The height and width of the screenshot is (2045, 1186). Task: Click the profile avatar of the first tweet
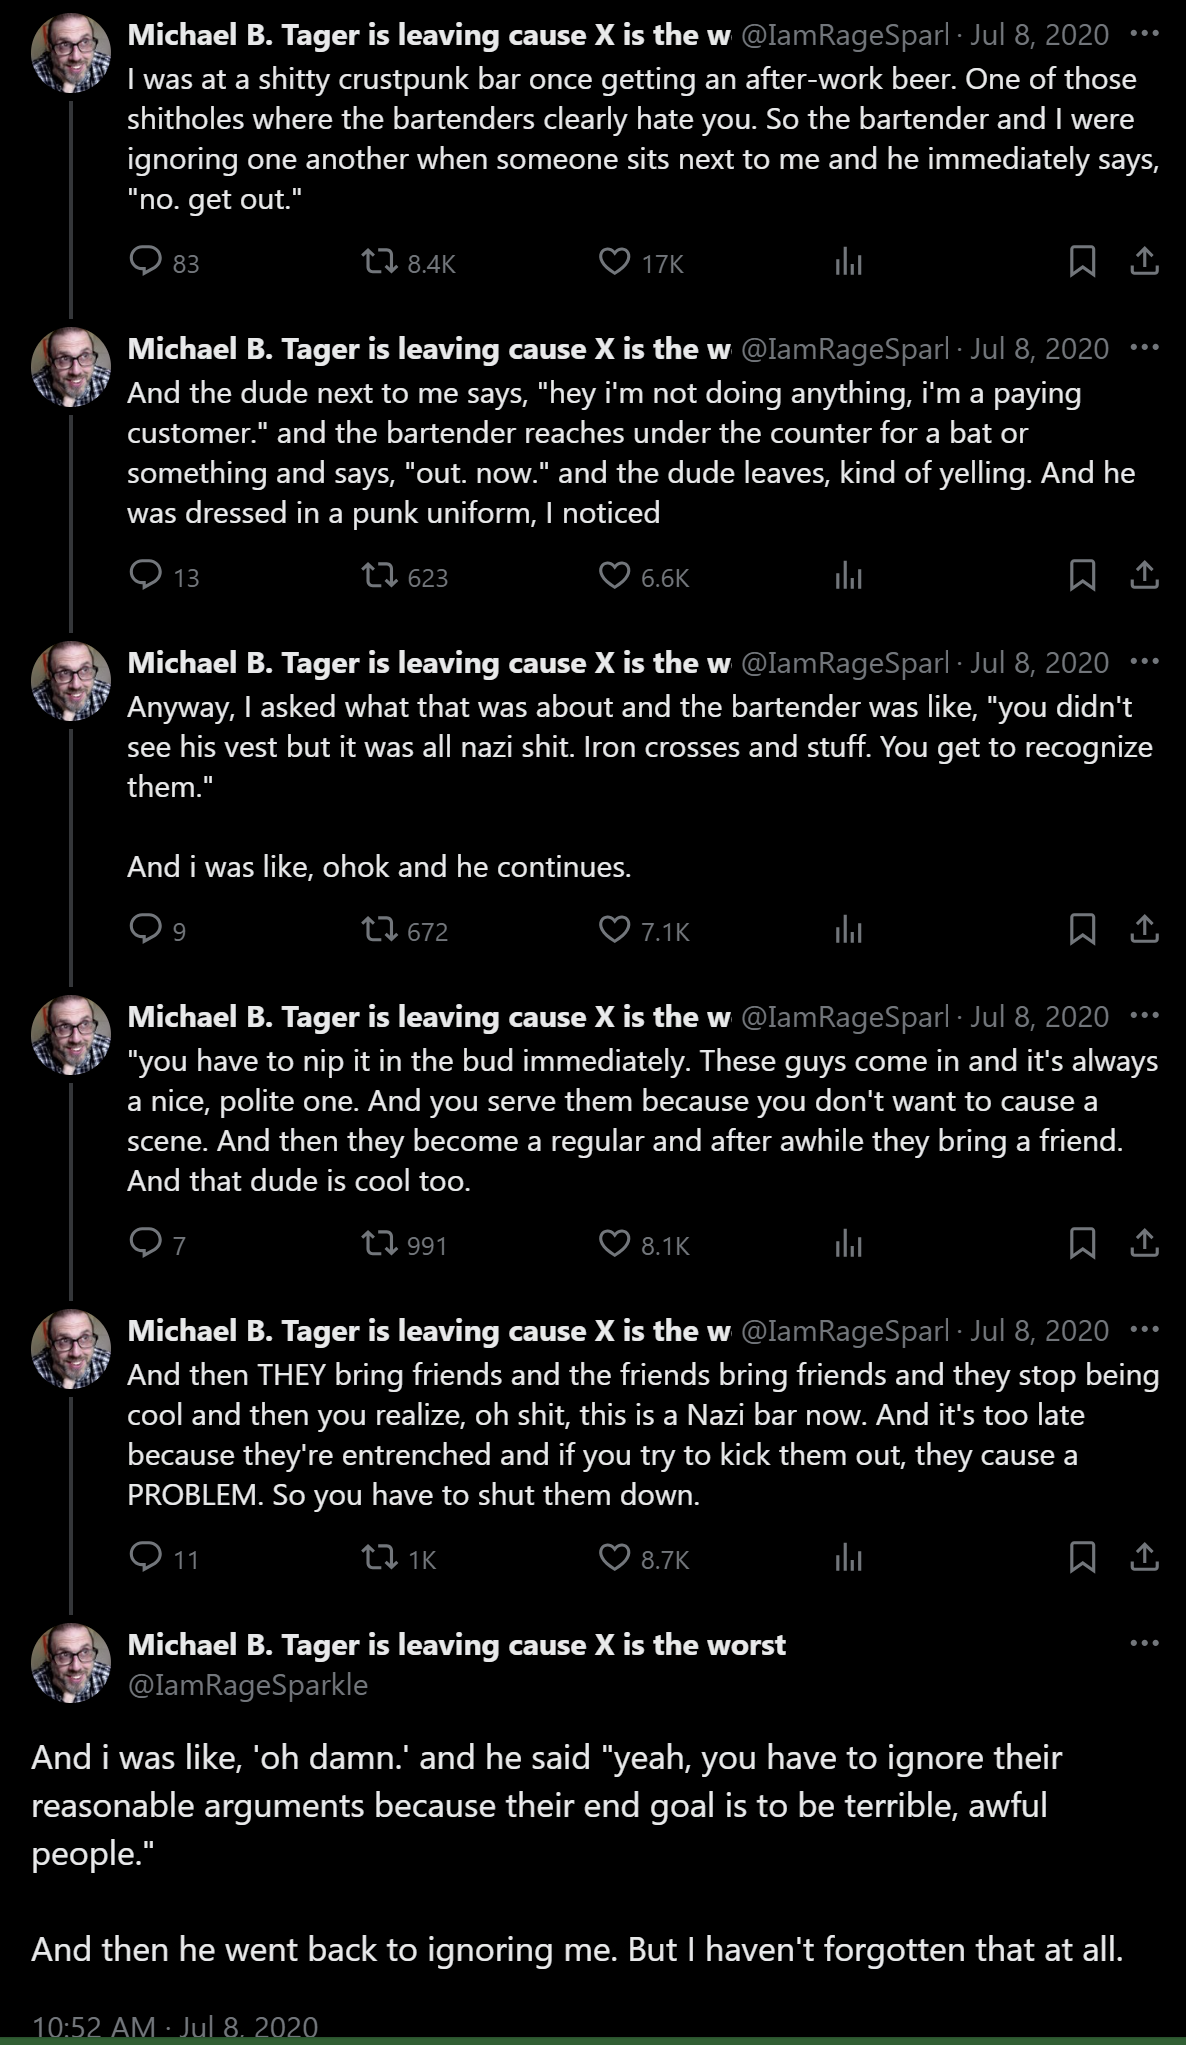click(71, 54)
